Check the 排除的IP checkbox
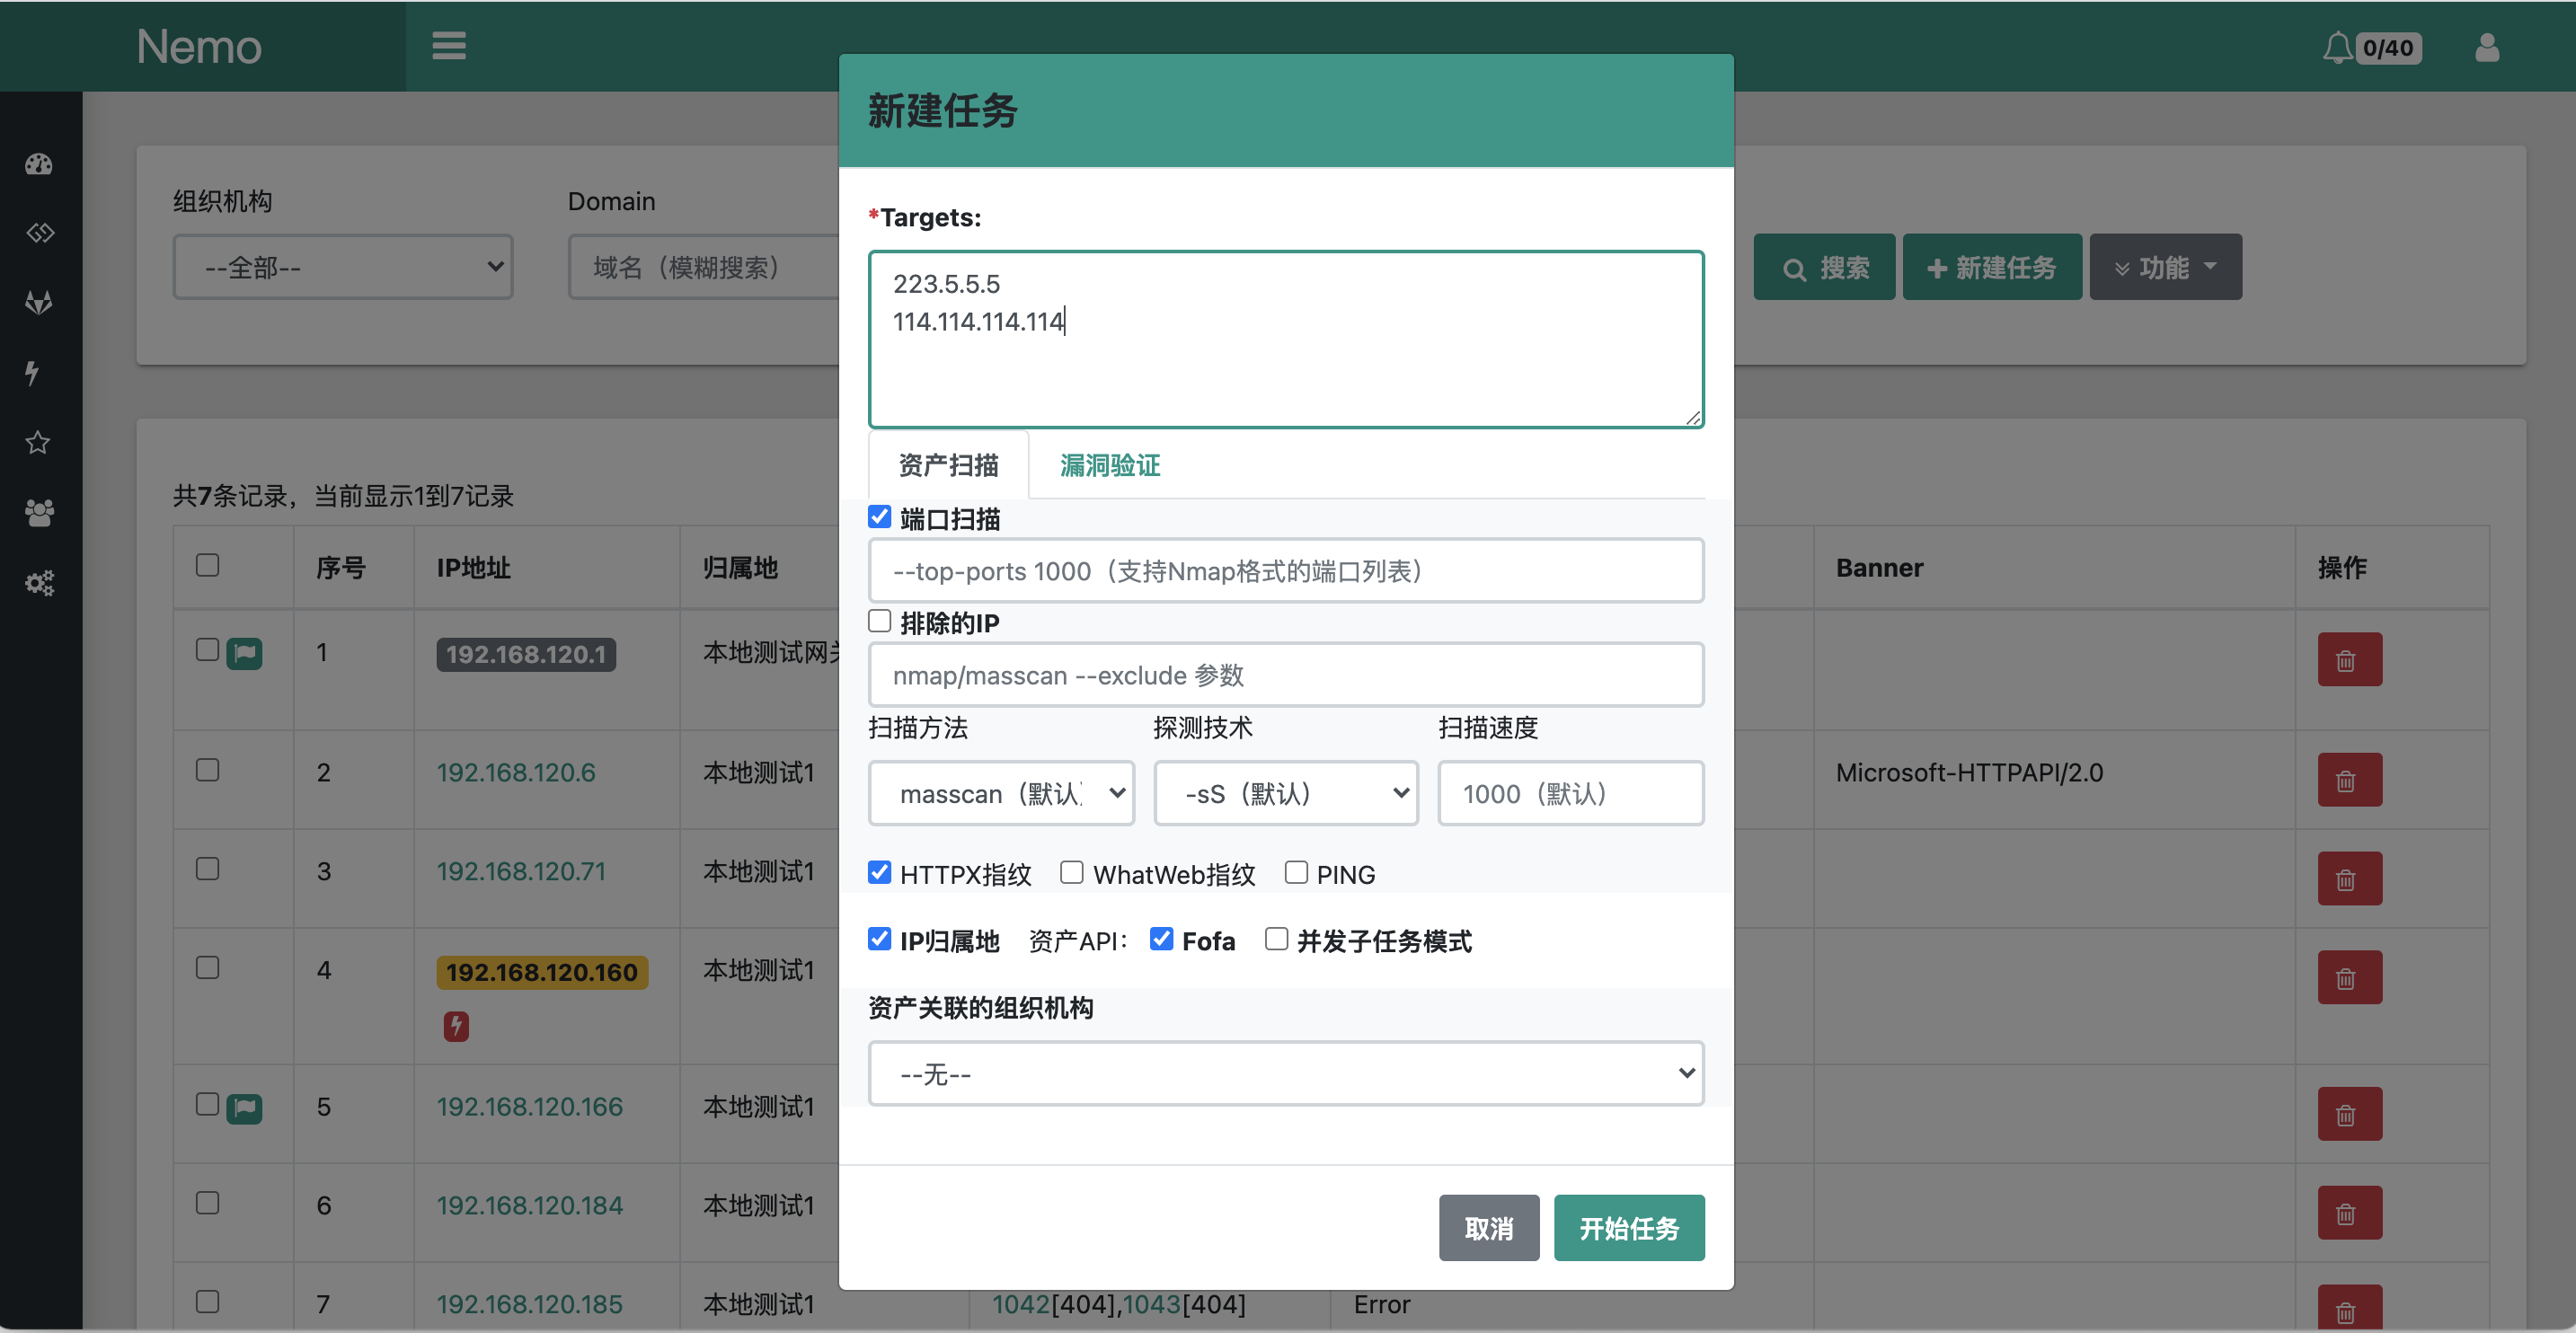The height and width of the screenshot is (1333, 2576). coord(879,621)
